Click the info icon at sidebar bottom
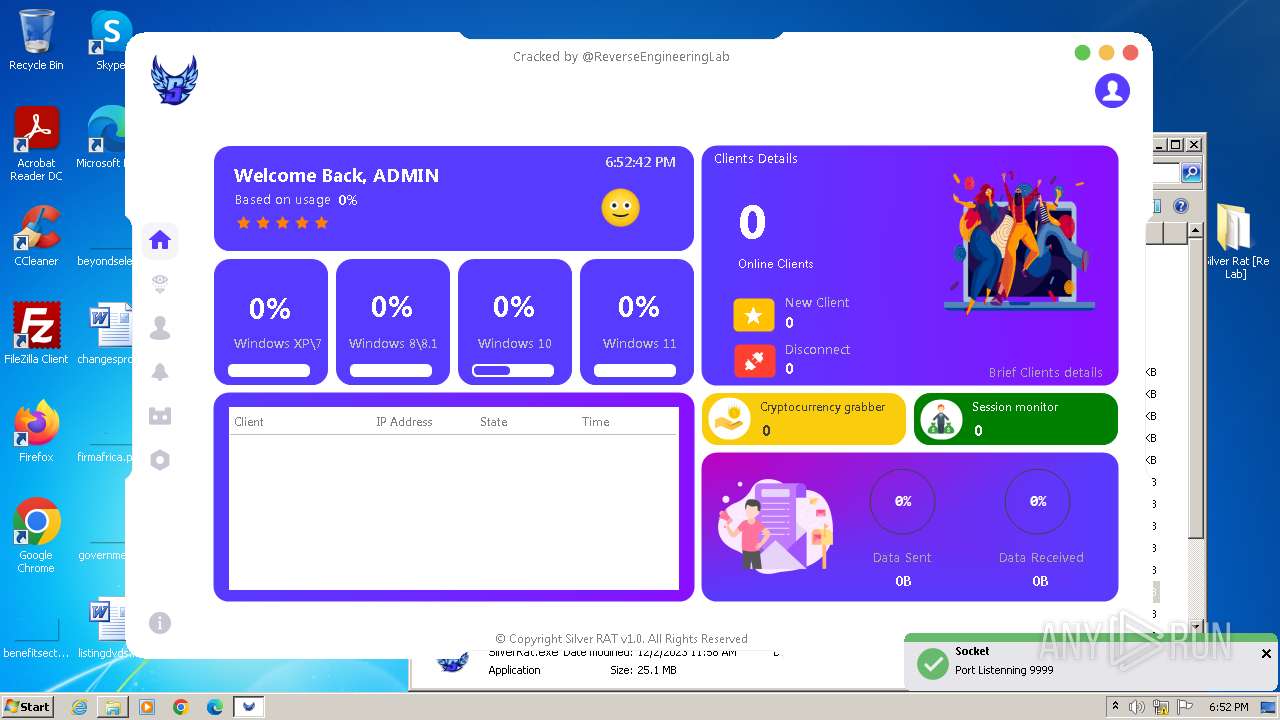 (160, 623)
